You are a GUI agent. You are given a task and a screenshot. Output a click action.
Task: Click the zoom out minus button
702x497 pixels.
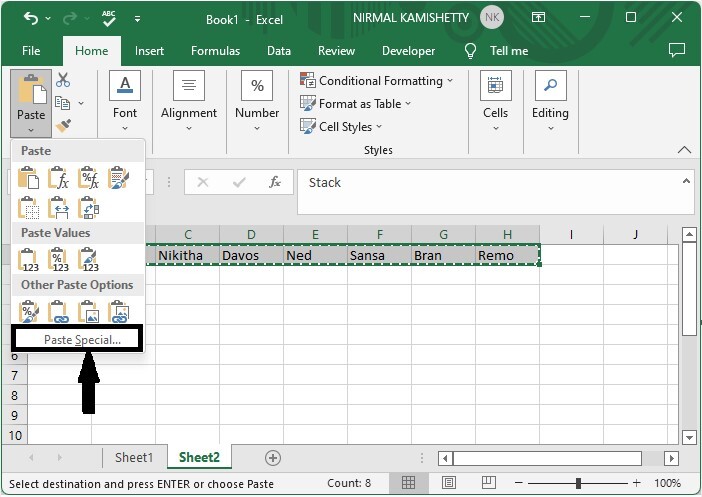click(x=518, y=483)
